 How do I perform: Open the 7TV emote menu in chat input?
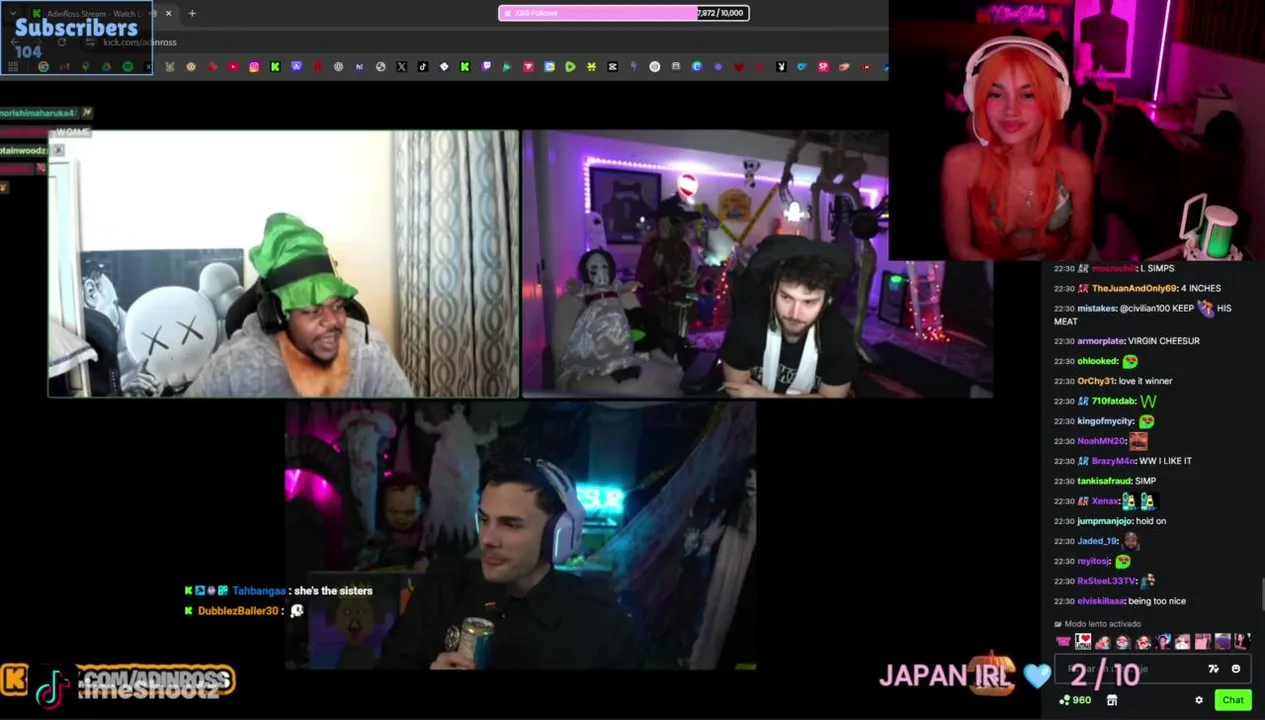tap(1214, 669)
